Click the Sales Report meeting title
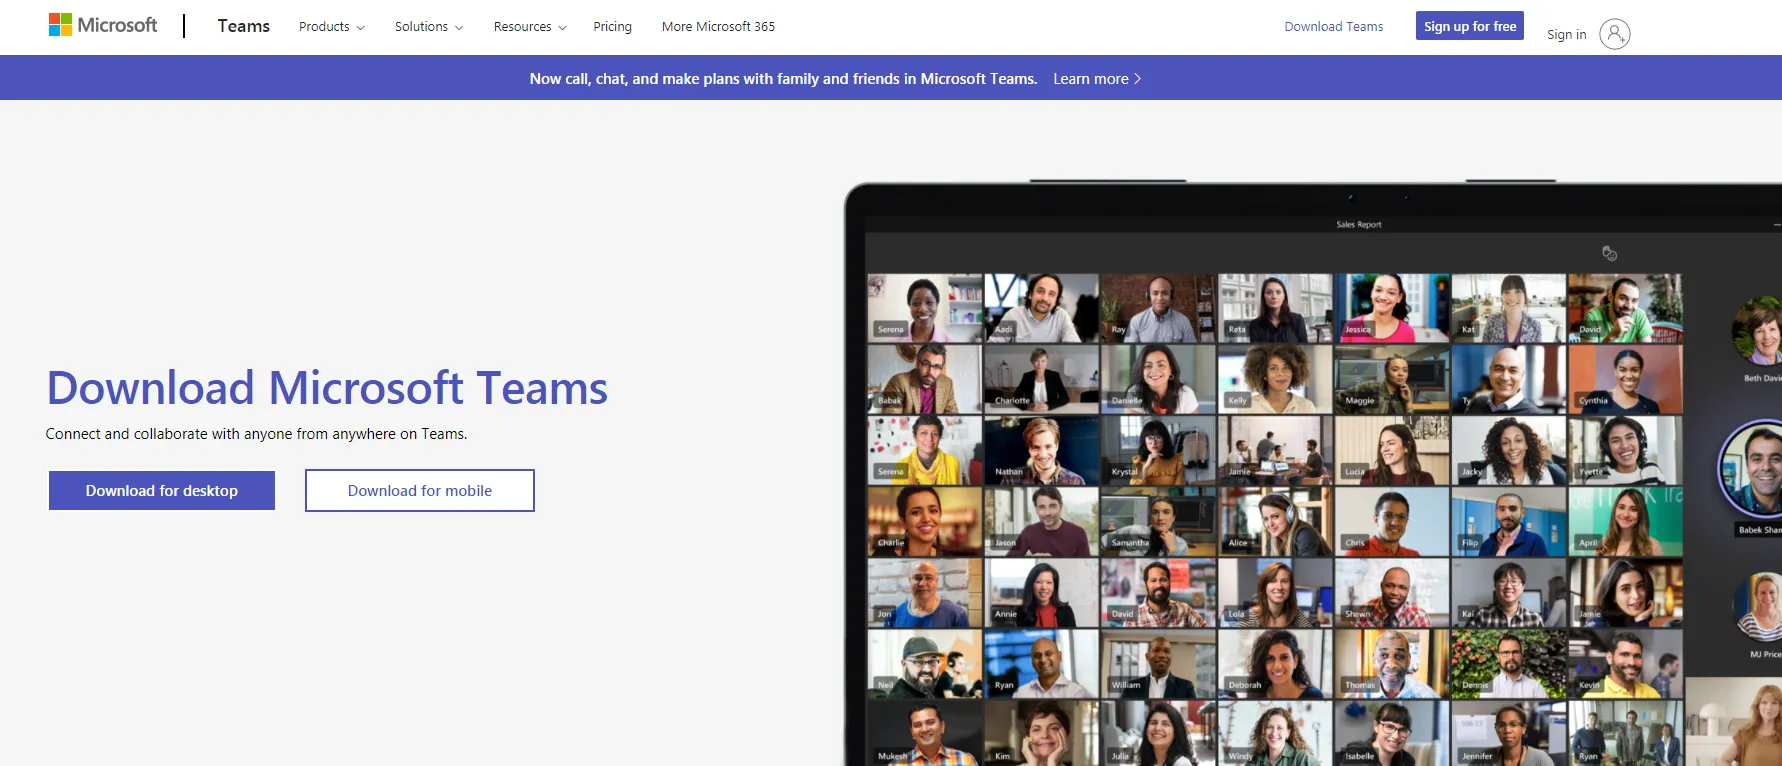Screen dimensions: 1782x766 [x=1359, y=225]
